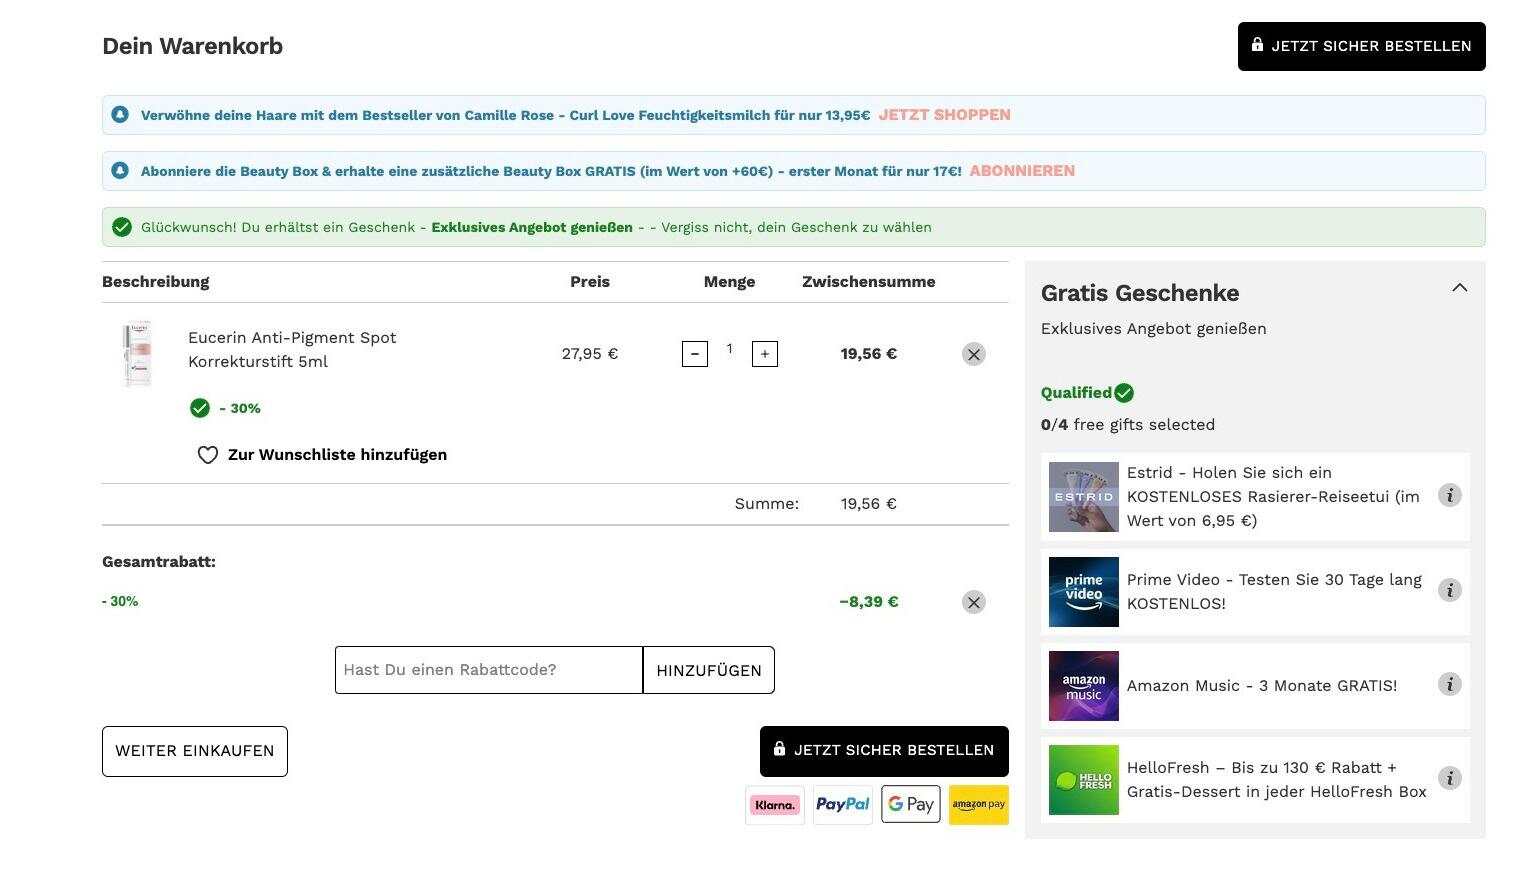Open info for the Prime Video gift
The height and width of the screenshot is (876, 1518).
tap(1450, 590)
